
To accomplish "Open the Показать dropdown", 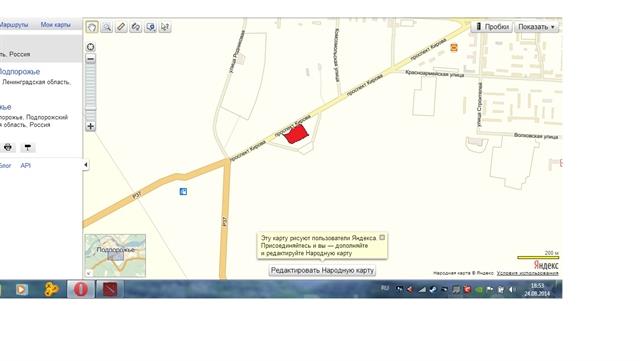I will point(536,27).
